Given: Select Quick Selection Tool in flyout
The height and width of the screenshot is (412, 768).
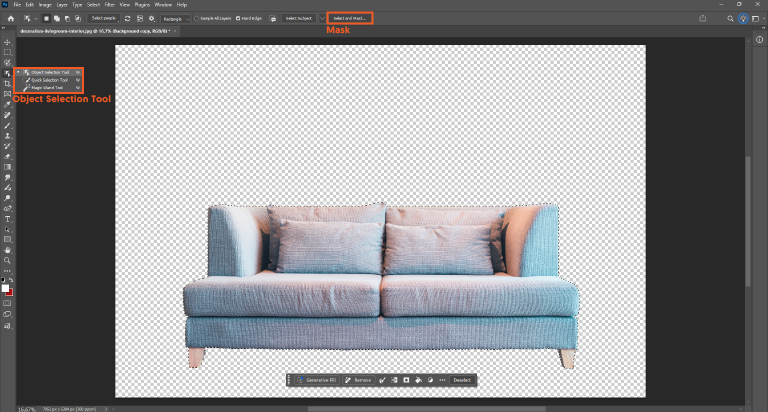Looking at the screenshot, I should click(x=49, y=80).
